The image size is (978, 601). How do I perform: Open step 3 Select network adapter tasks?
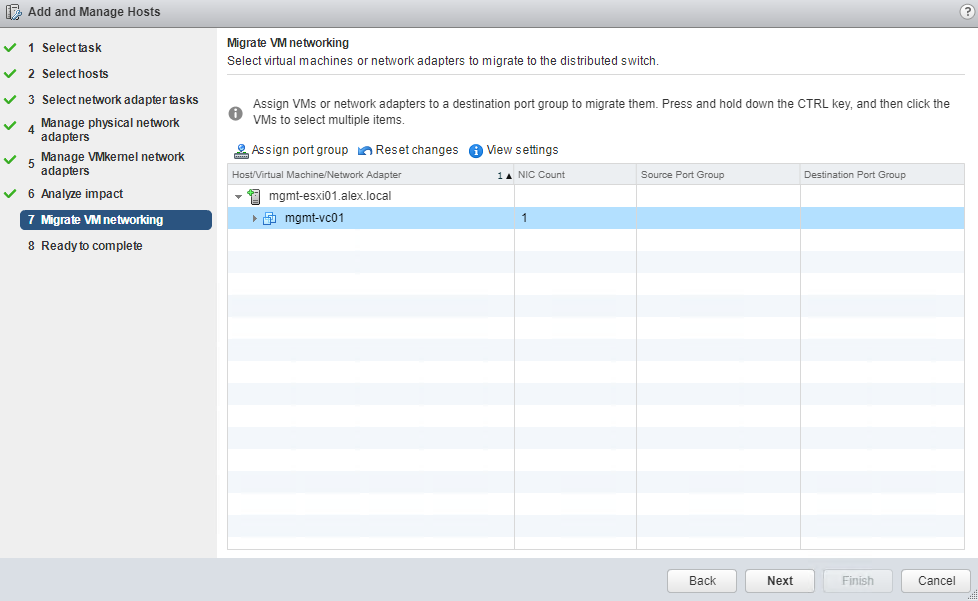click(x=113, y=100)
